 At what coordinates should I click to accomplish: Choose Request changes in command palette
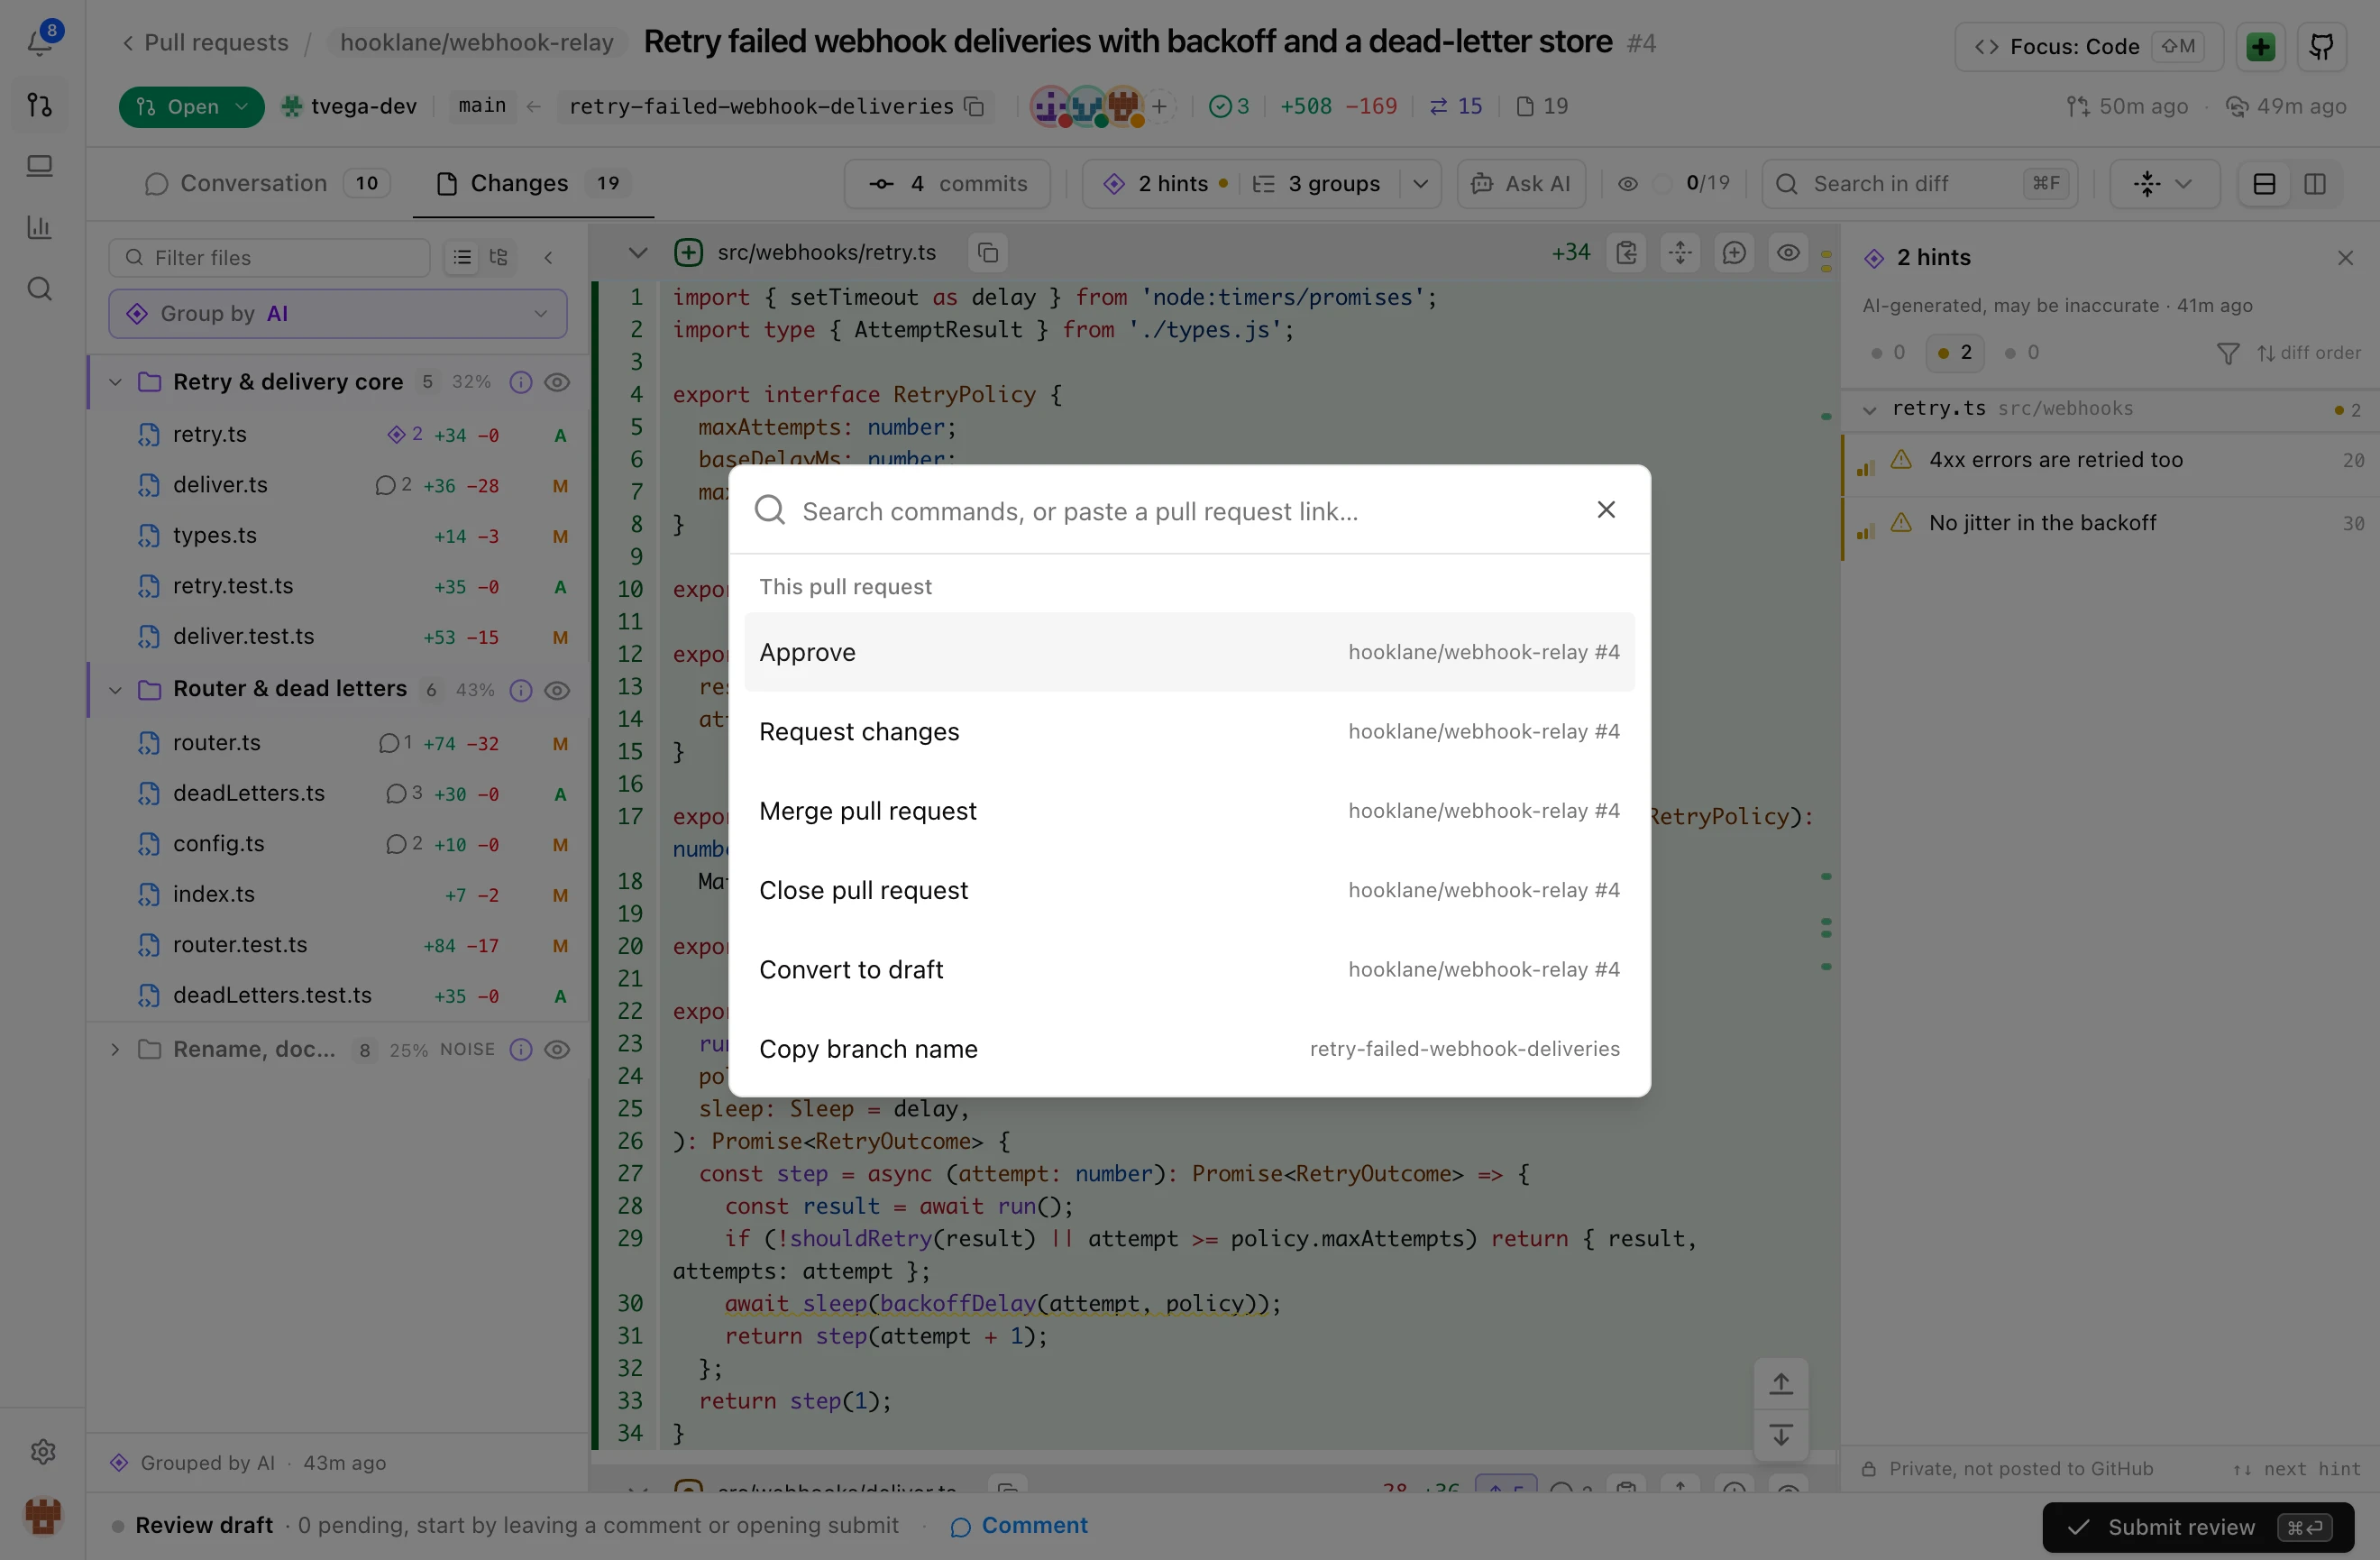coord(1189,732)
